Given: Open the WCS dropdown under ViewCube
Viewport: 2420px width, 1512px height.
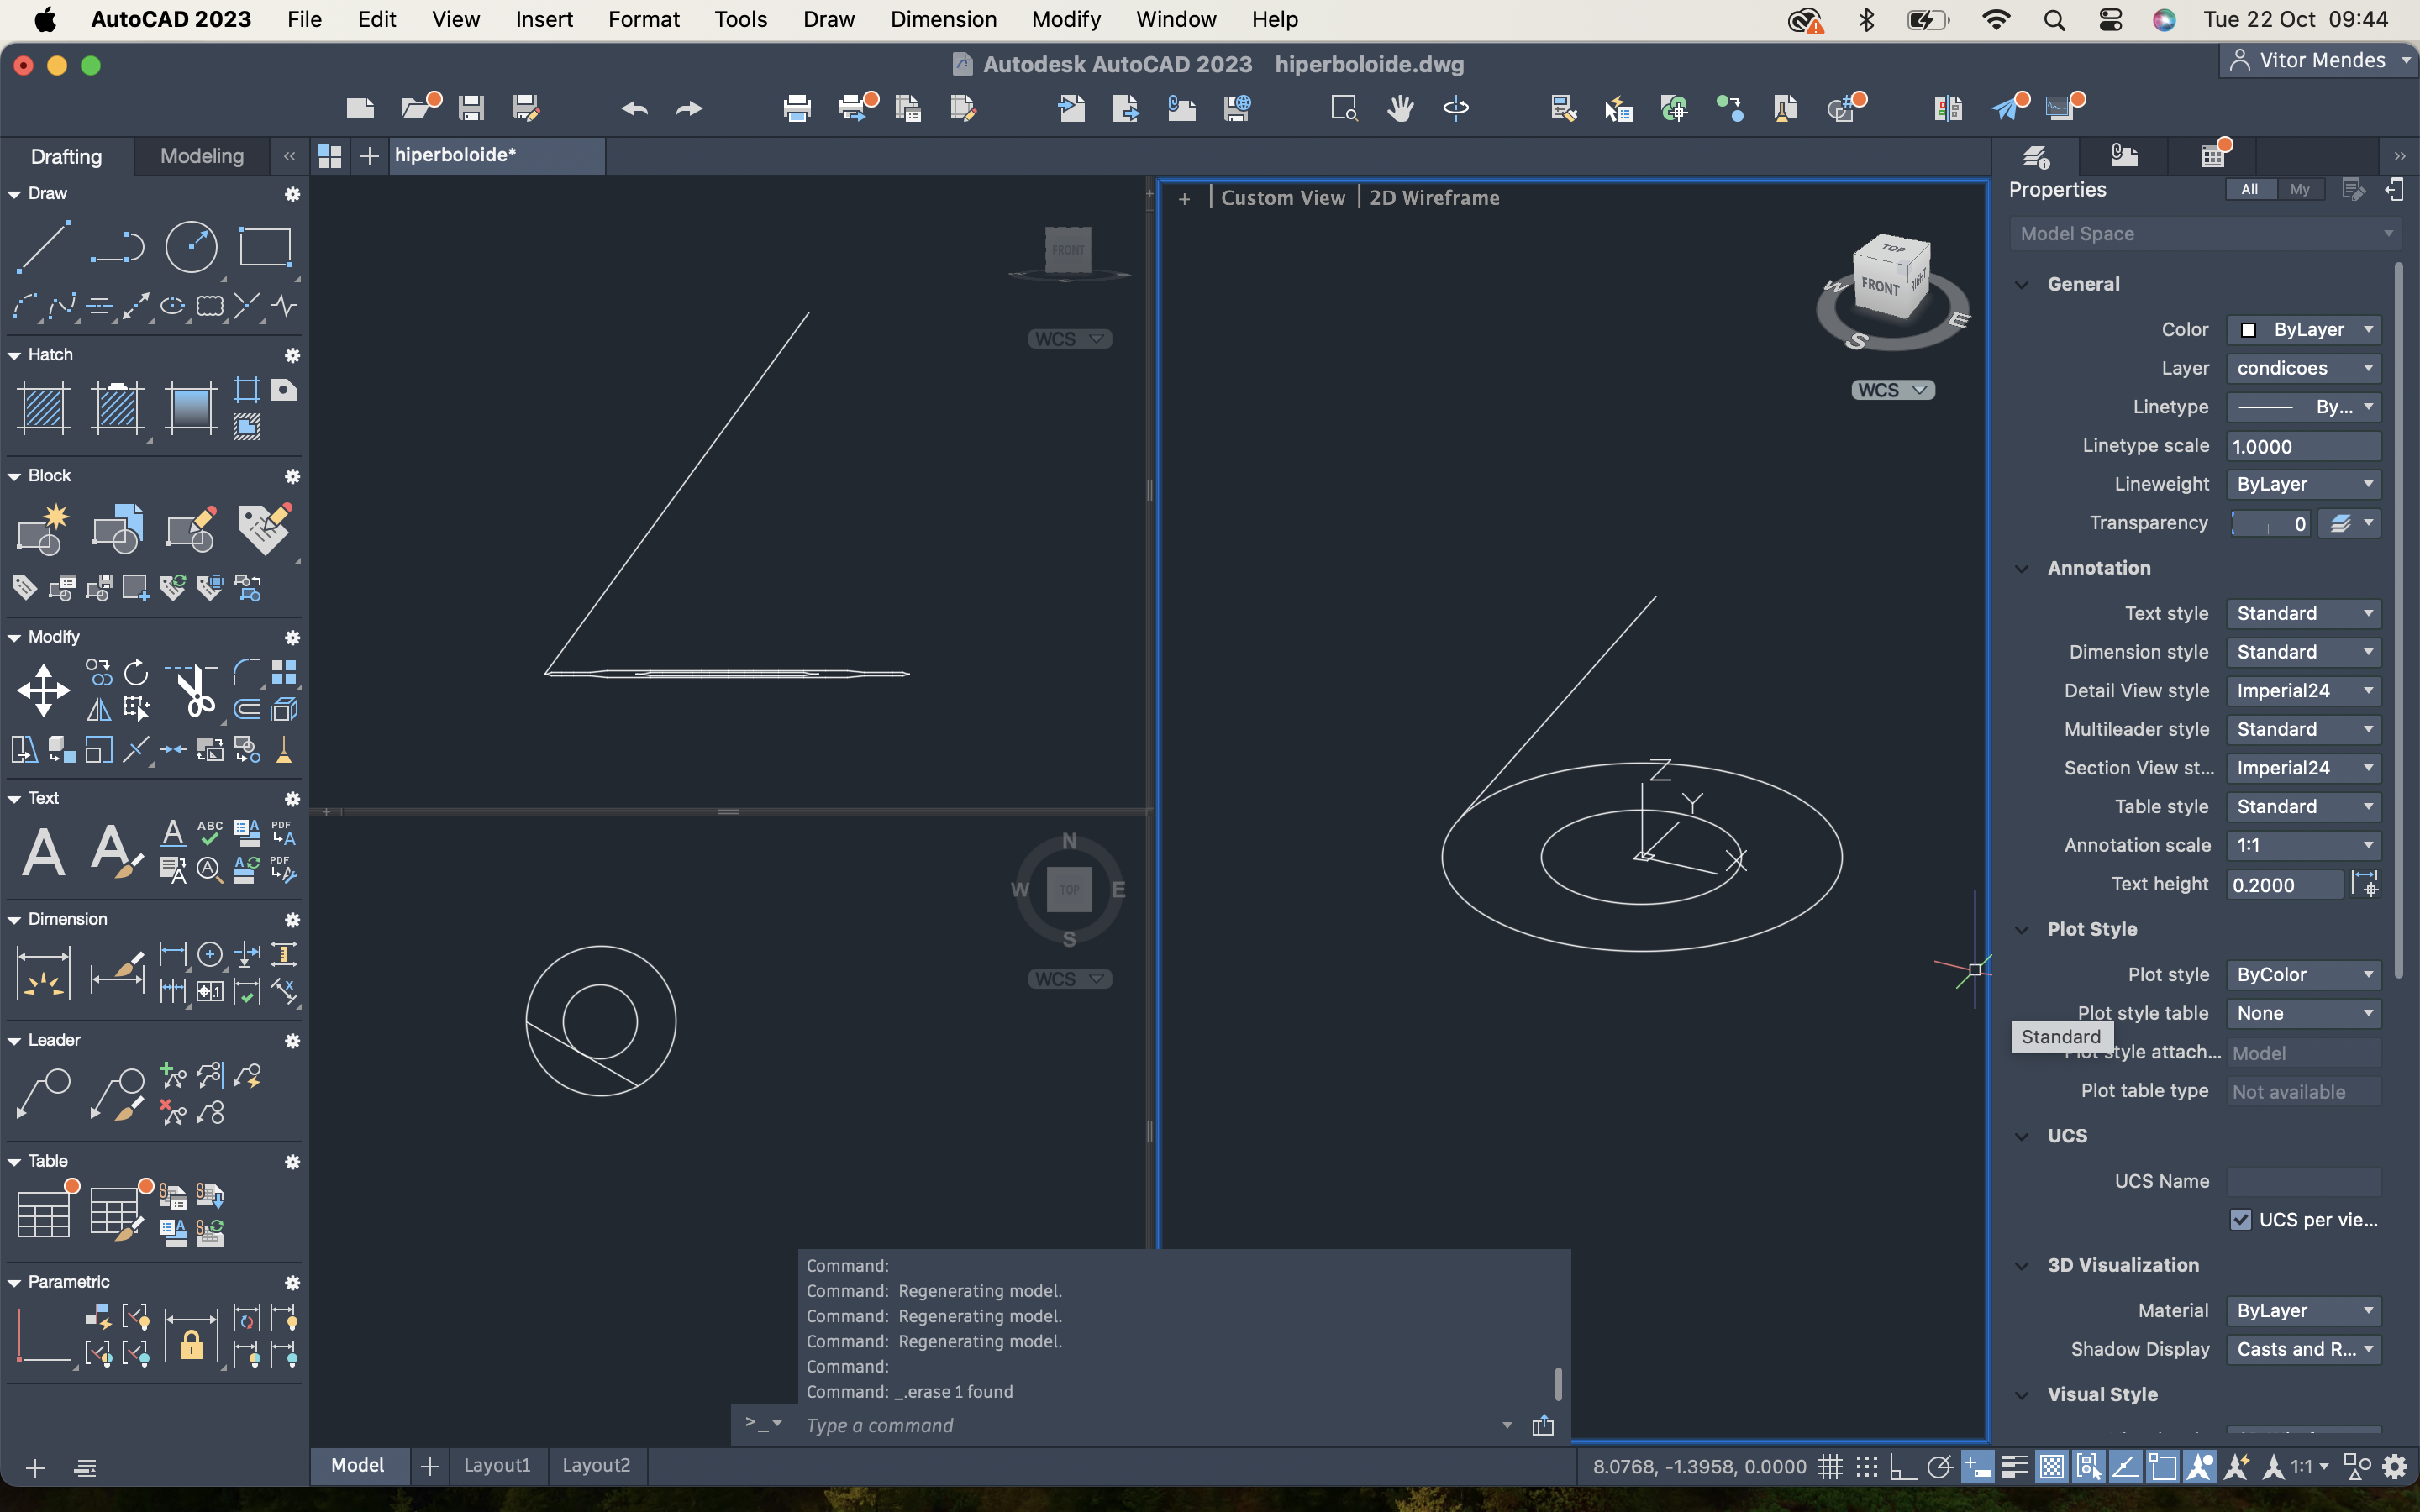Looking at the screenshot, I should [x=1892, y=390].
